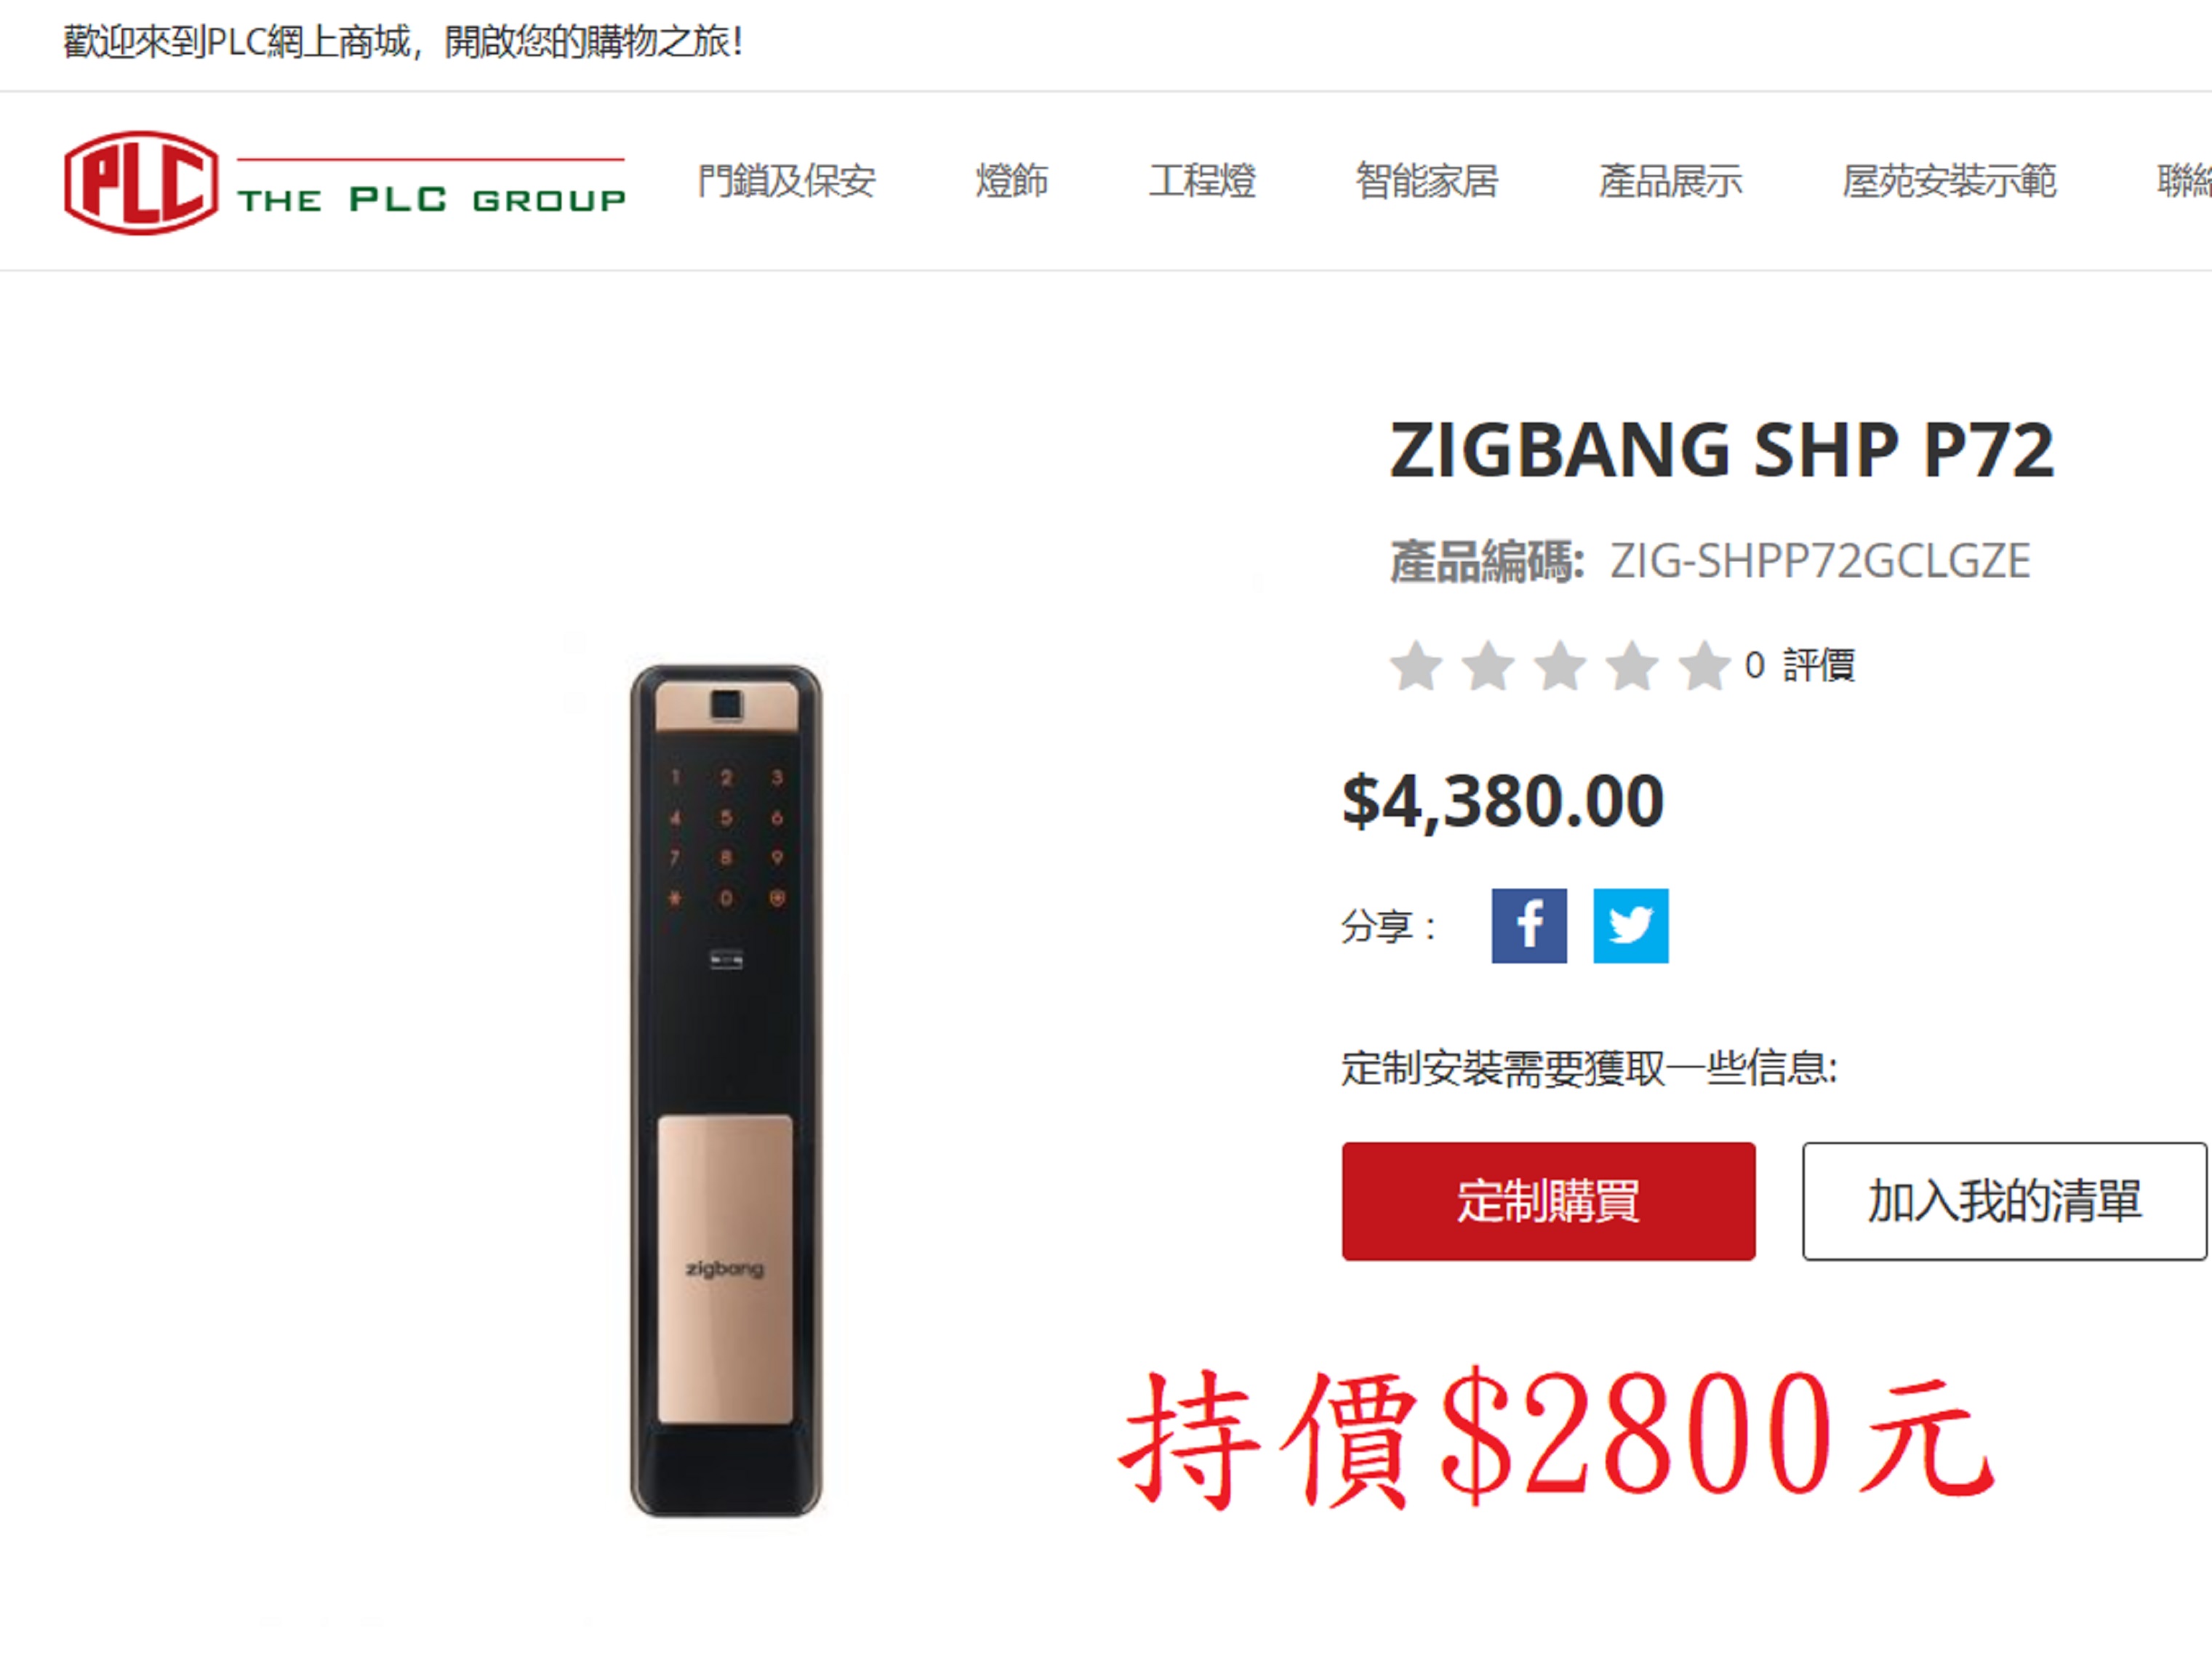Share product via Twitter bird icon
This screenshot has width=2212, height=1671.
click(x=1630, y=925)
